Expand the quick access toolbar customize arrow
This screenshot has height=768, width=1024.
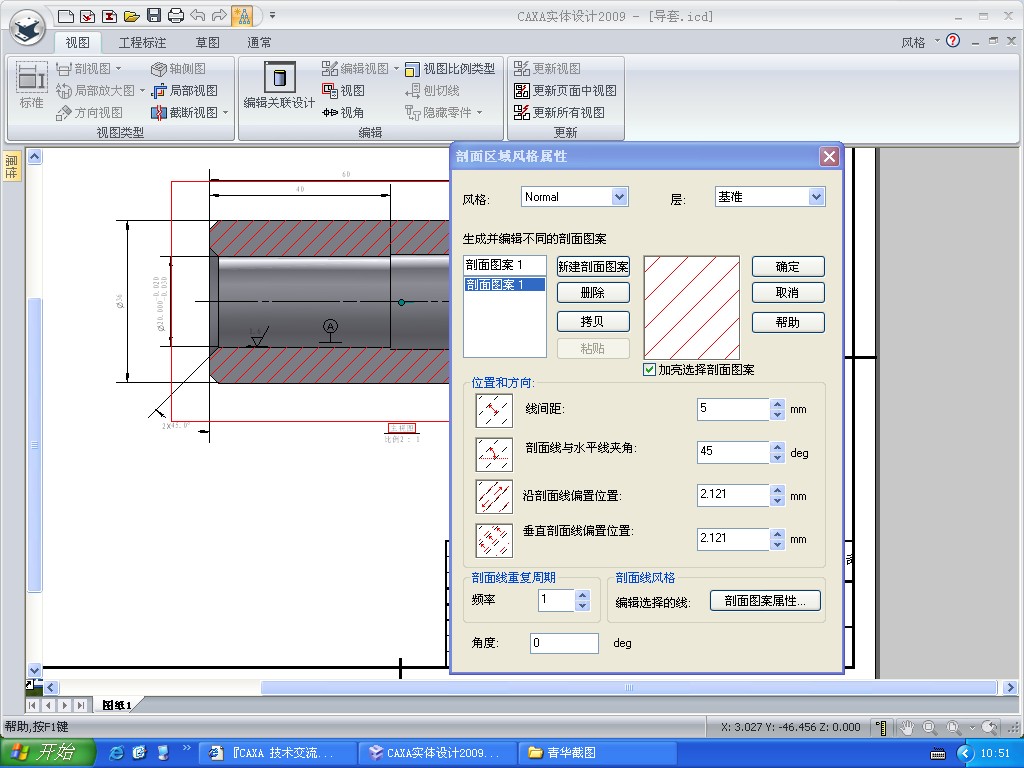pos(272,16)
